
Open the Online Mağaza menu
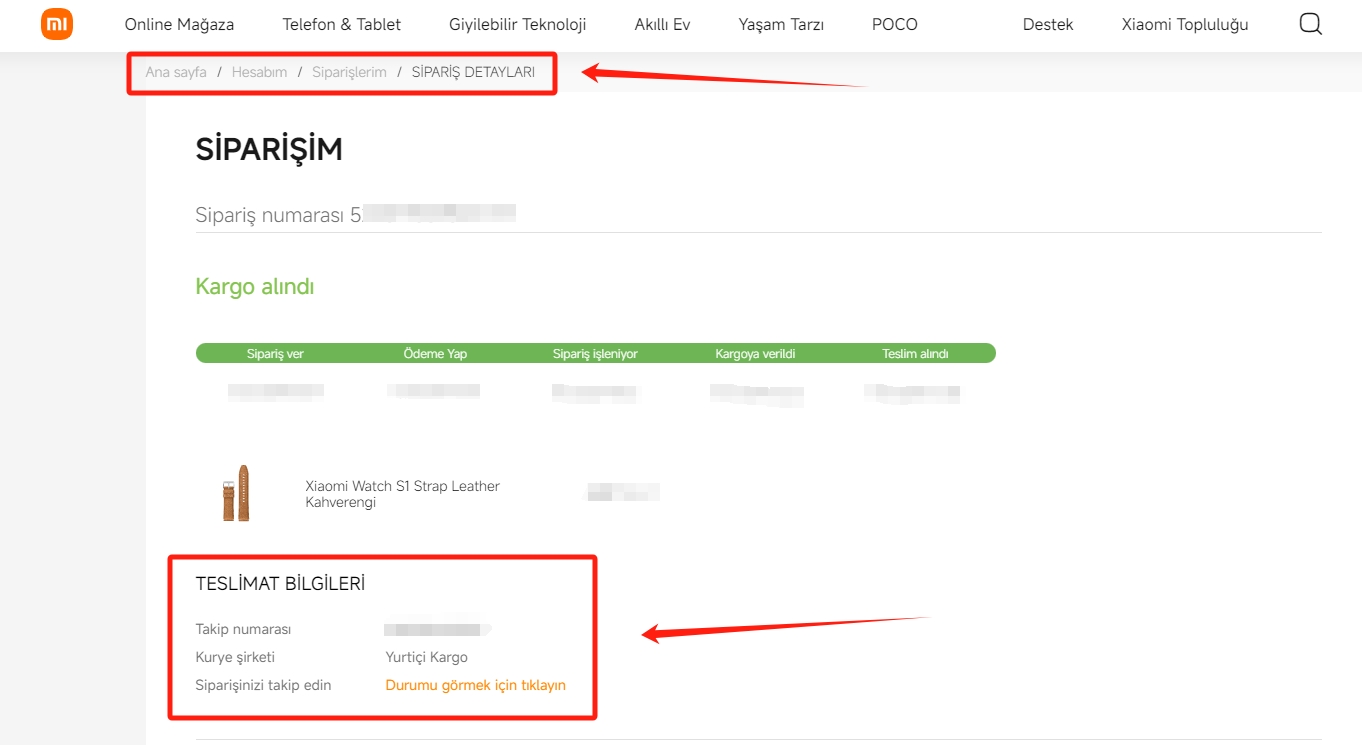179,24
